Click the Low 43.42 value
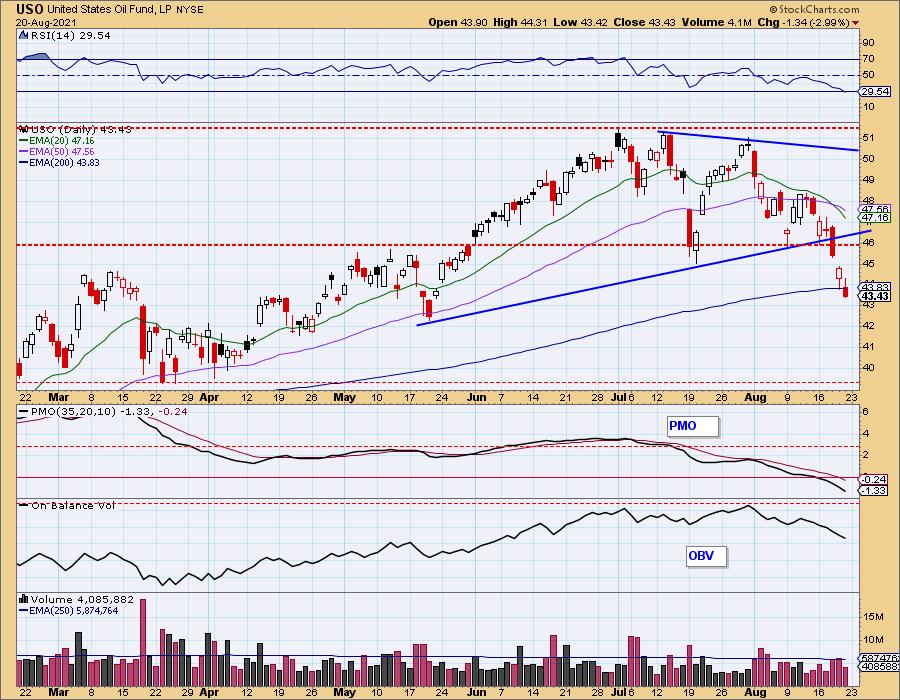Screen dimensions: 900x700 click(x=580, y=22)
